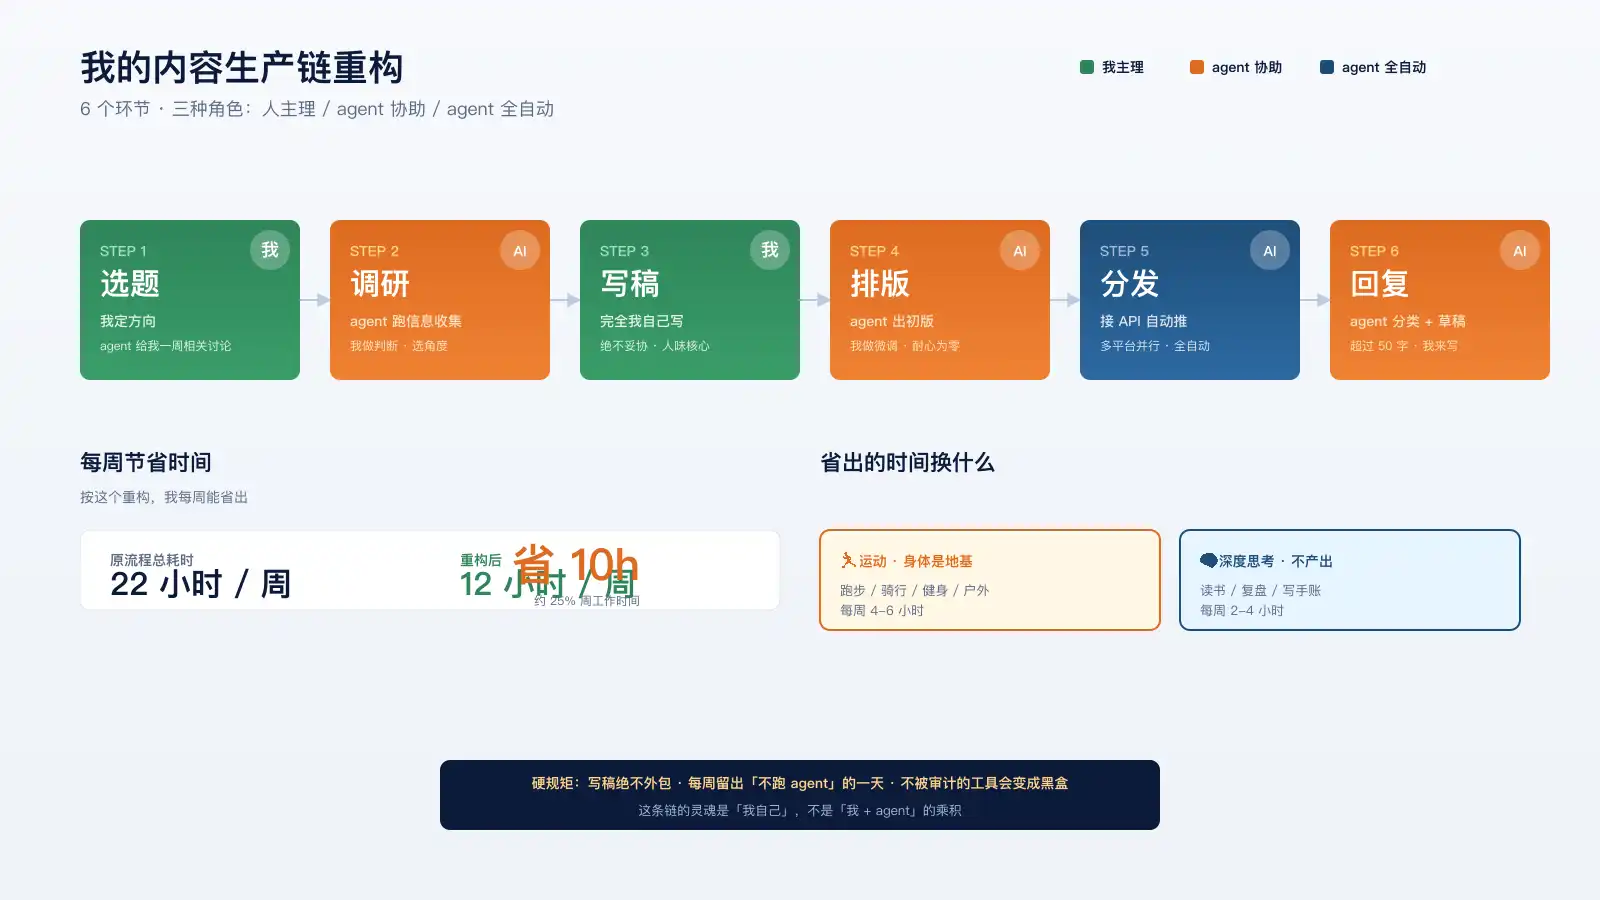Click the 读书 / 复盘 / 写手账 line
The height and width of the screenshot is (900, 1600).
[x=1260, y=590]
